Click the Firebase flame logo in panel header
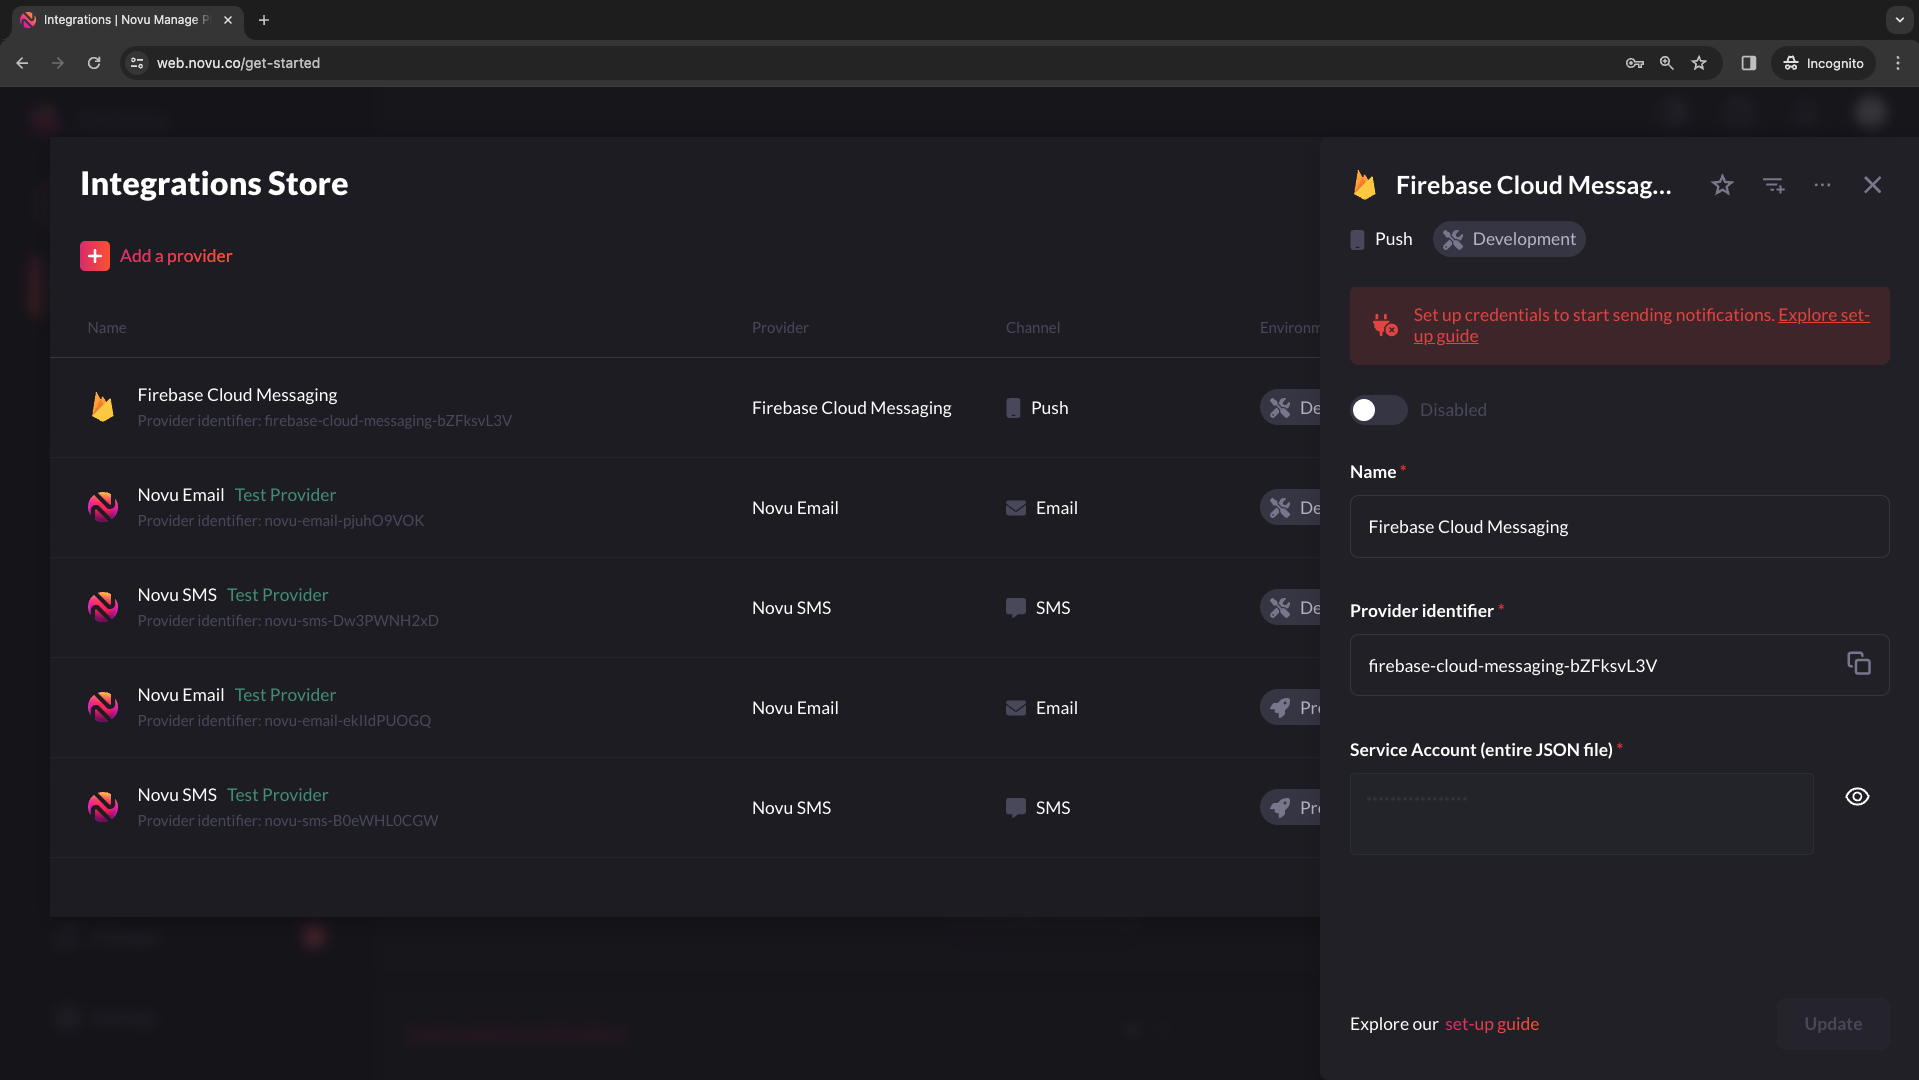1919x1080 pixels. (x=1365, y=185)
